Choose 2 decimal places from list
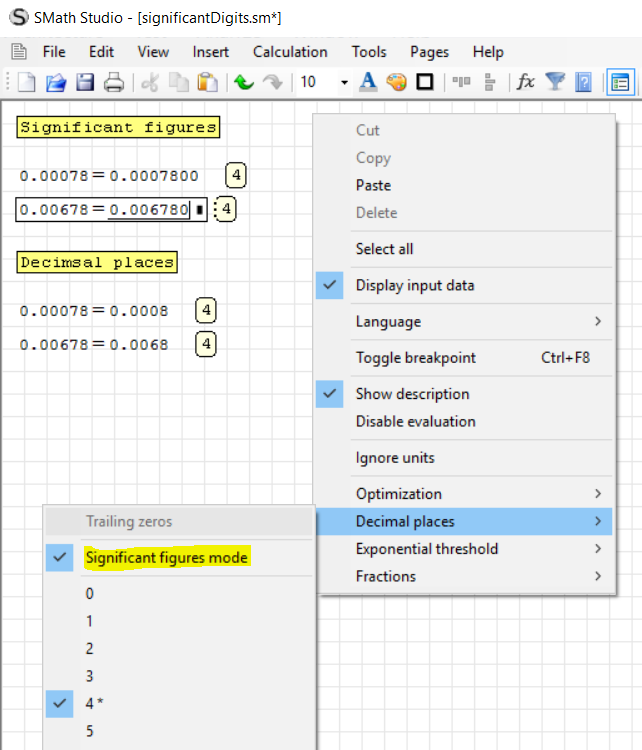 [90, 648]
